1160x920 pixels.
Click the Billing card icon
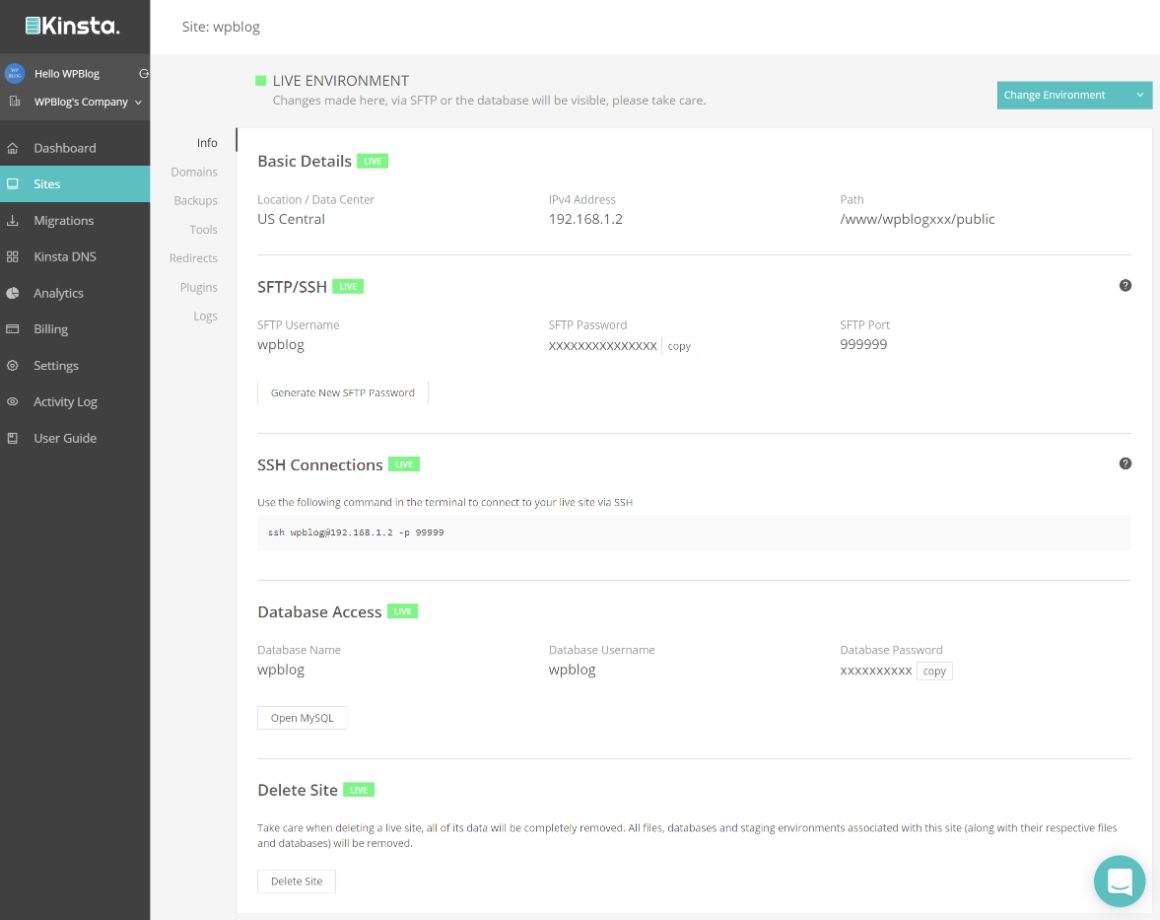[x=13, y=329]
